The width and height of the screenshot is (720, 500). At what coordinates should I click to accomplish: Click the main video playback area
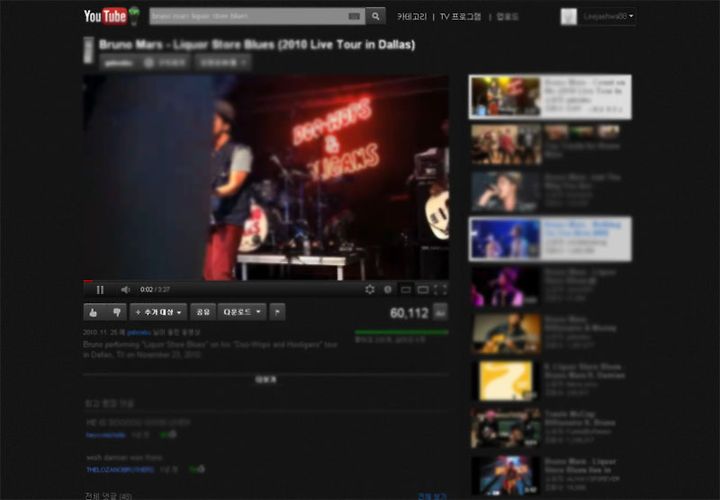click(x=266, y=178)
